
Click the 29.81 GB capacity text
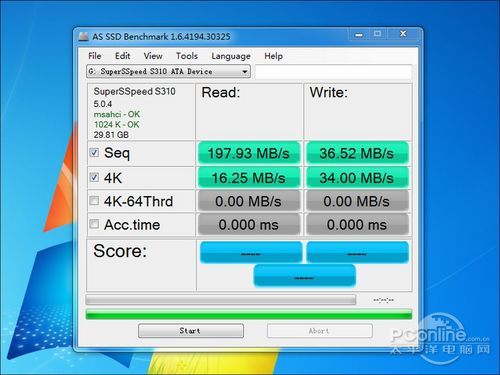(x=111, y=135)
